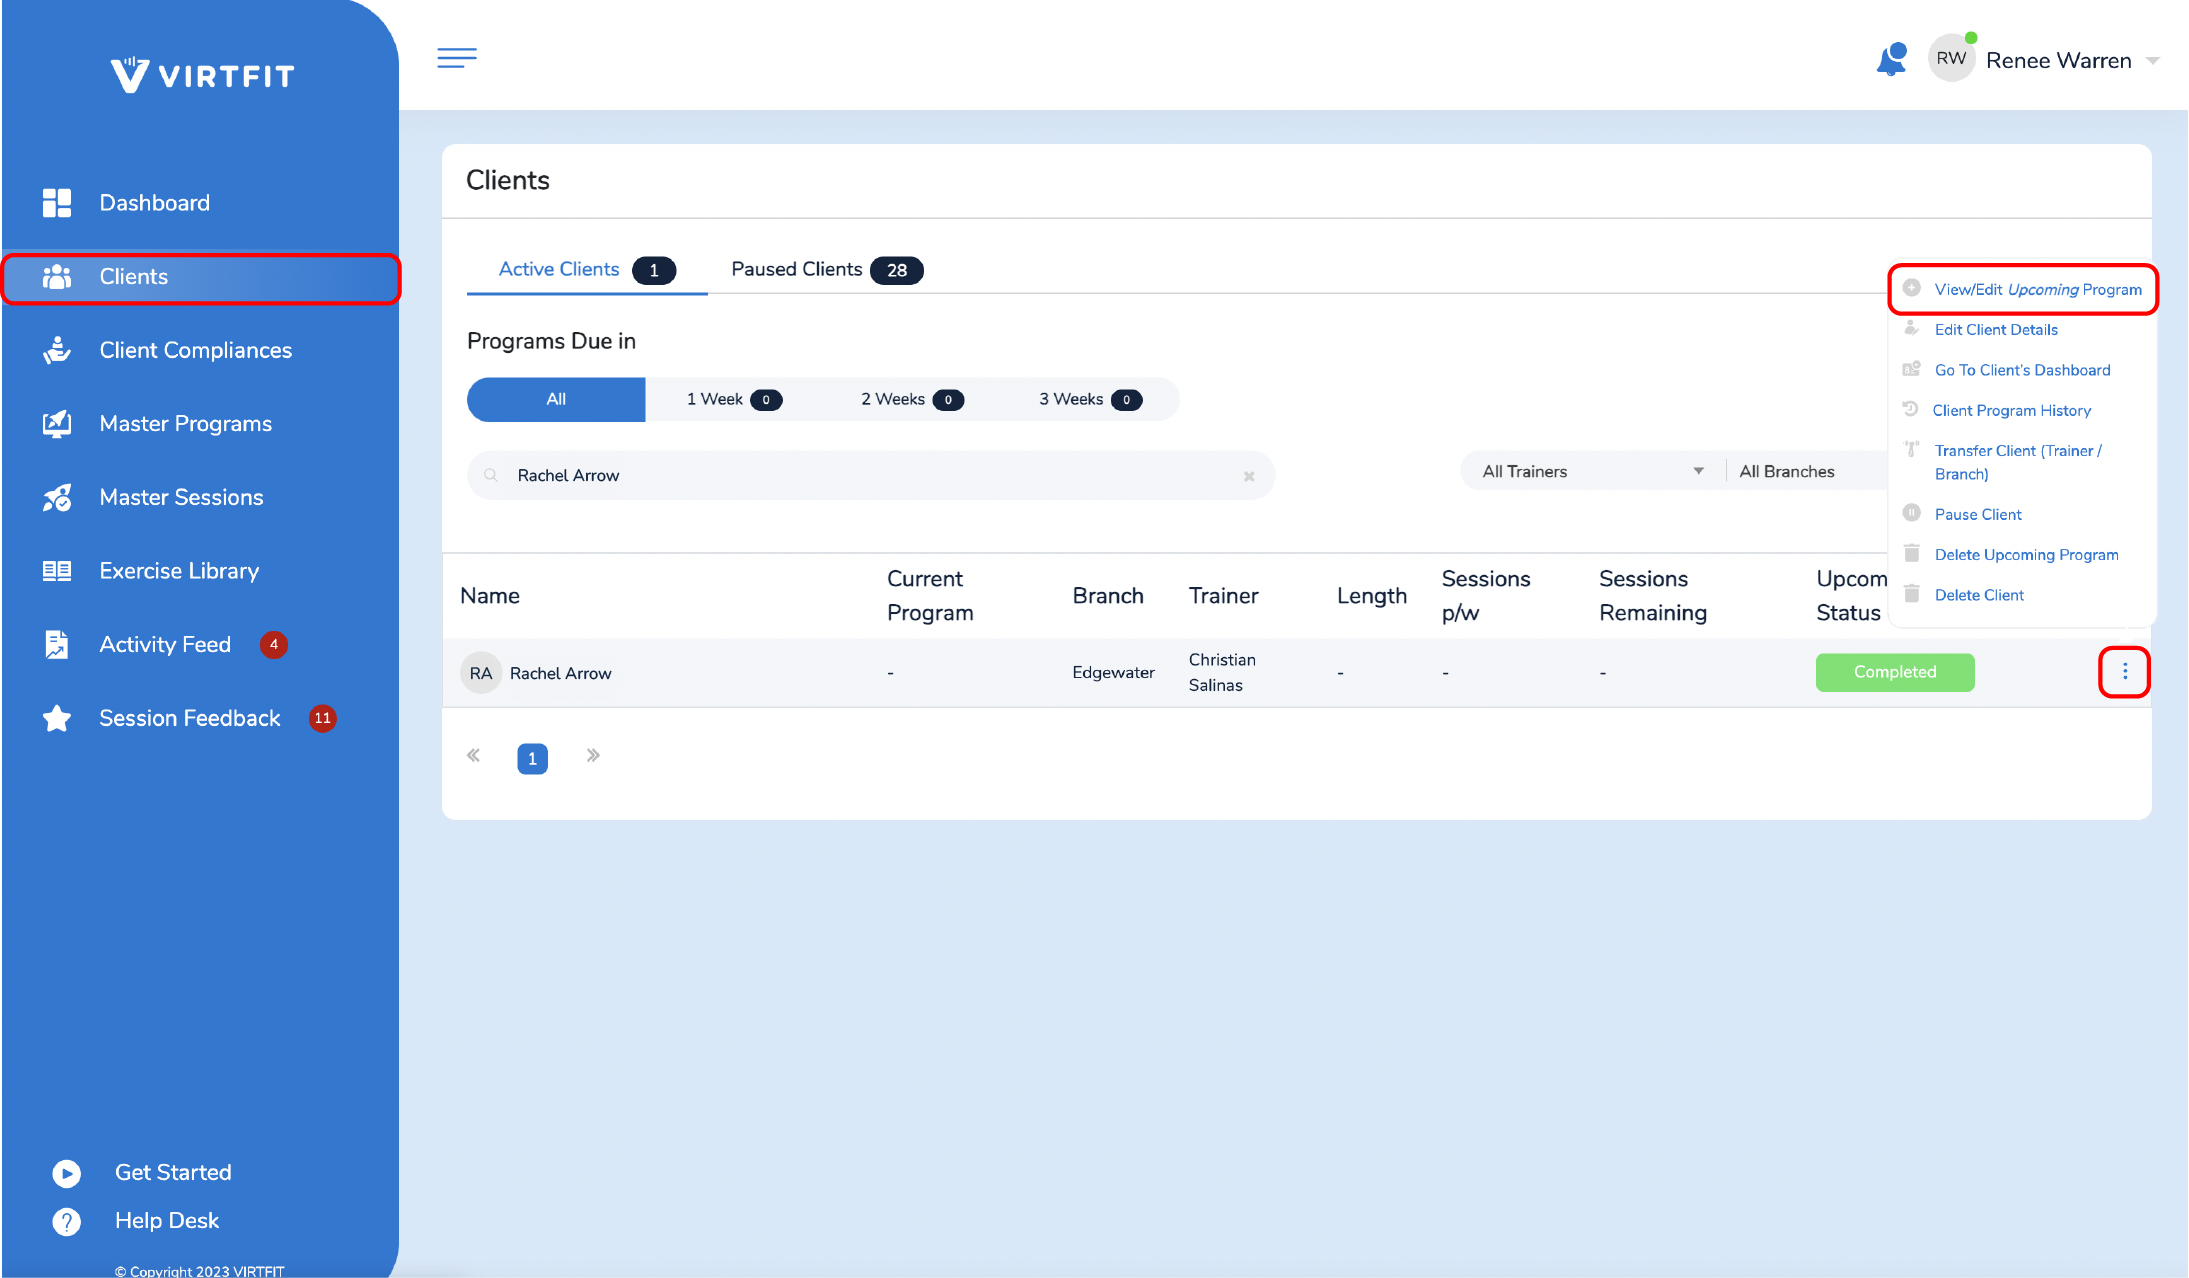Select the All programs-due filter
The height and width of the screenshot is (1278, 2189).
coord(556,399)
